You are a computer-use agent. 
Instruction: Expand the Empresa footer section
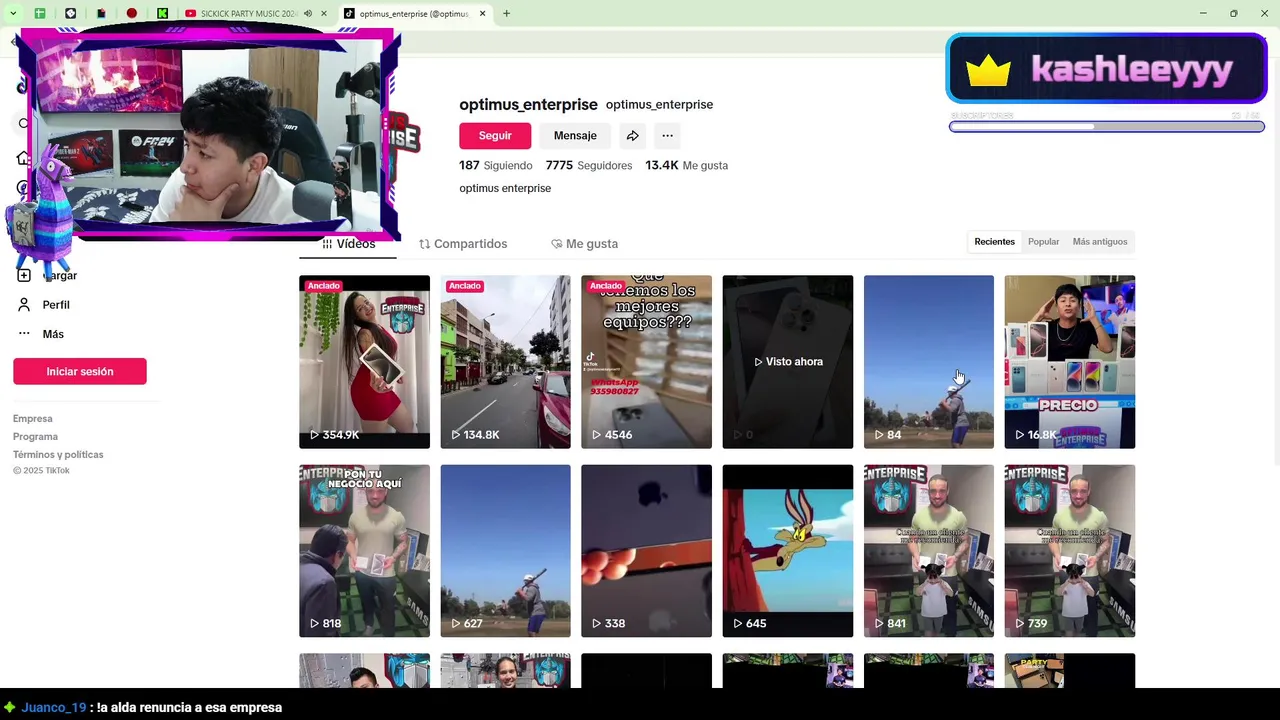click(x=33, y=419)
